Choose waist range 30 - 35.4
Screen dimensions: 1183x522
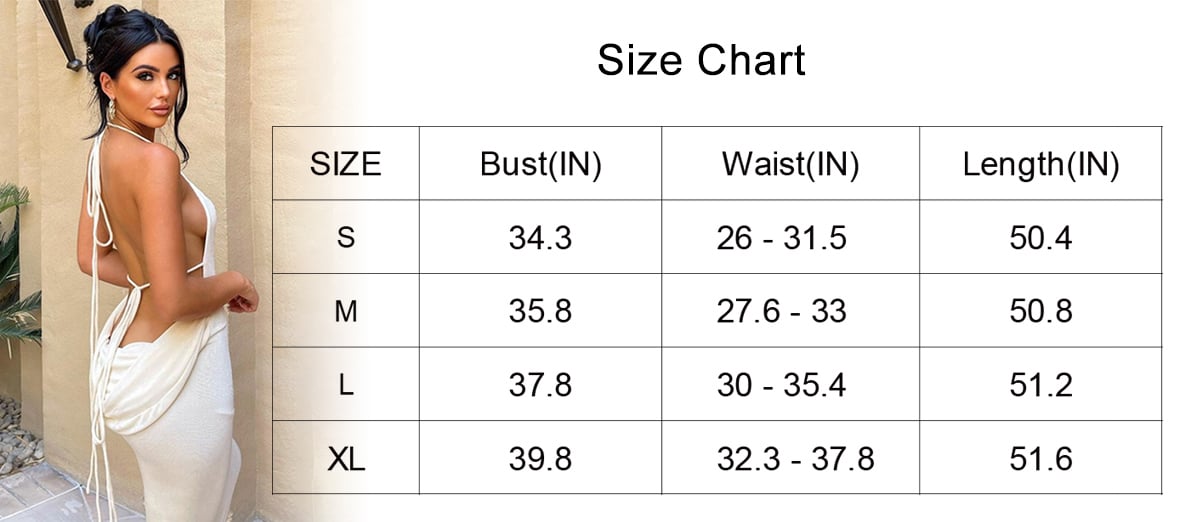click(x=781, y=385)
